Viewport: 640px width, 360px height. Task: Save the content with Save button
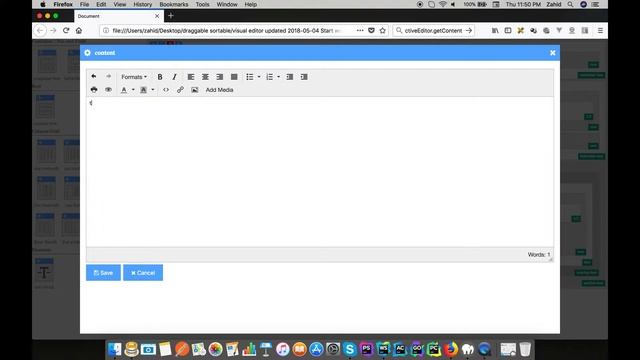(x=103, y=273)
